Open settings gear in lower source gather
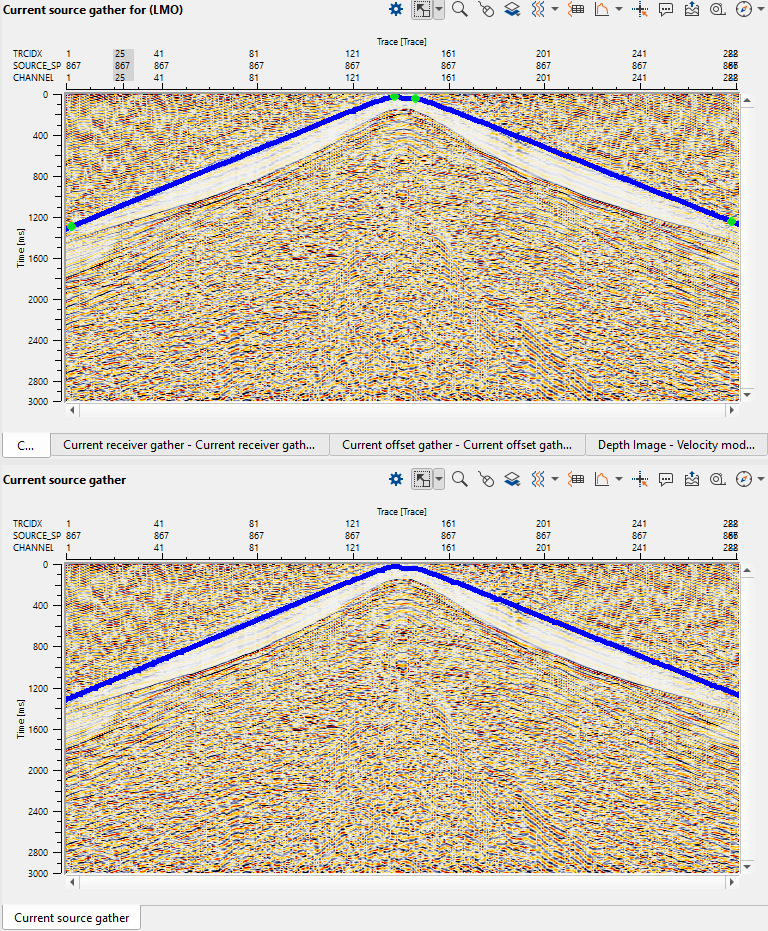Image resolution: width=768 pixels, height=931 pixels. click(396, 479)
